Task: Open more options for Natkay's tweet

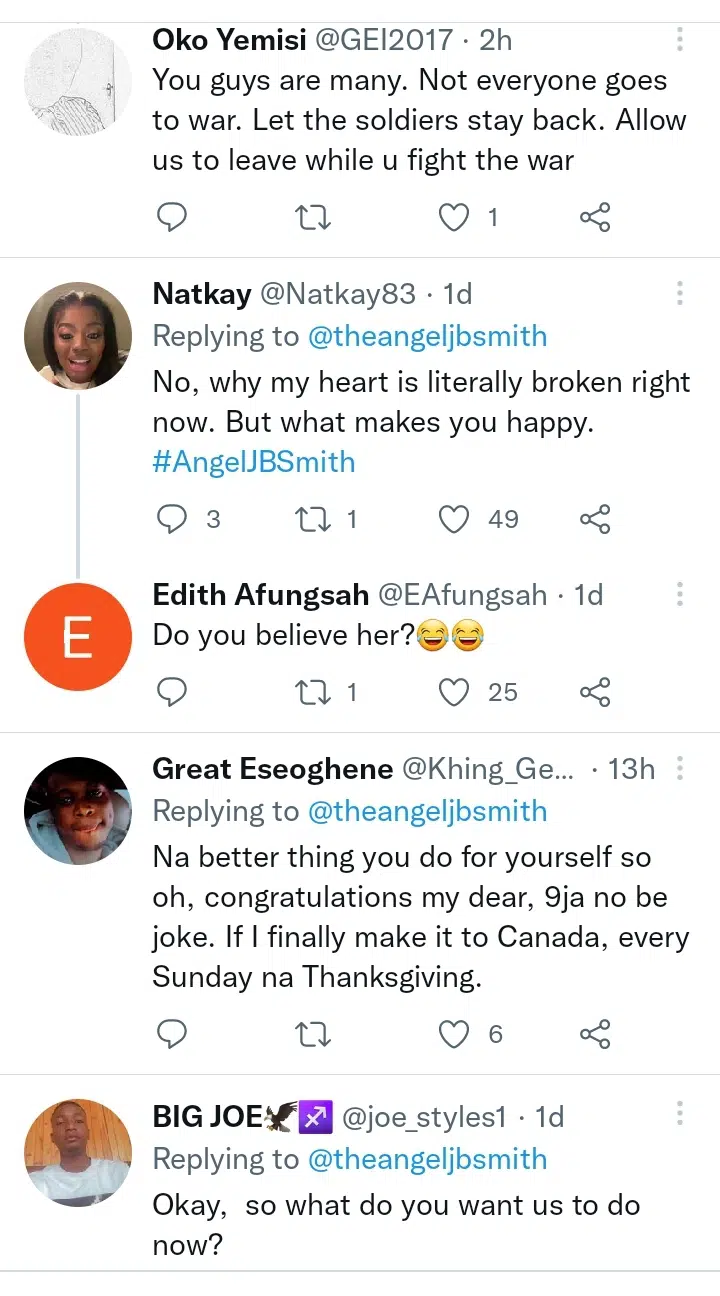Action: pyautogui.click(x=680, y=293)
